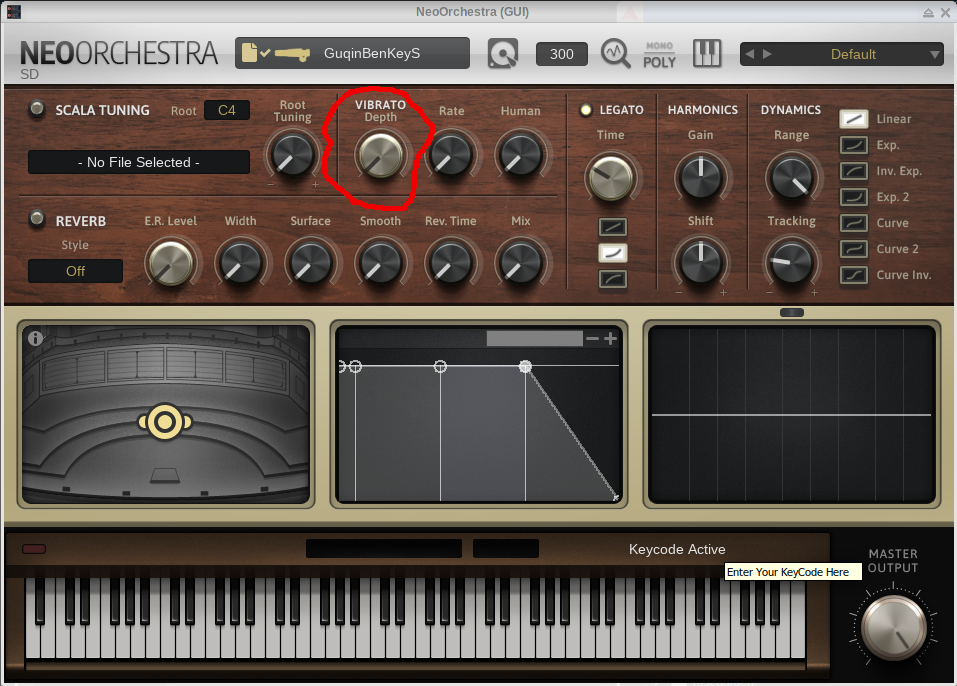Select the Exp. dynamics curve

click(853, 144)
